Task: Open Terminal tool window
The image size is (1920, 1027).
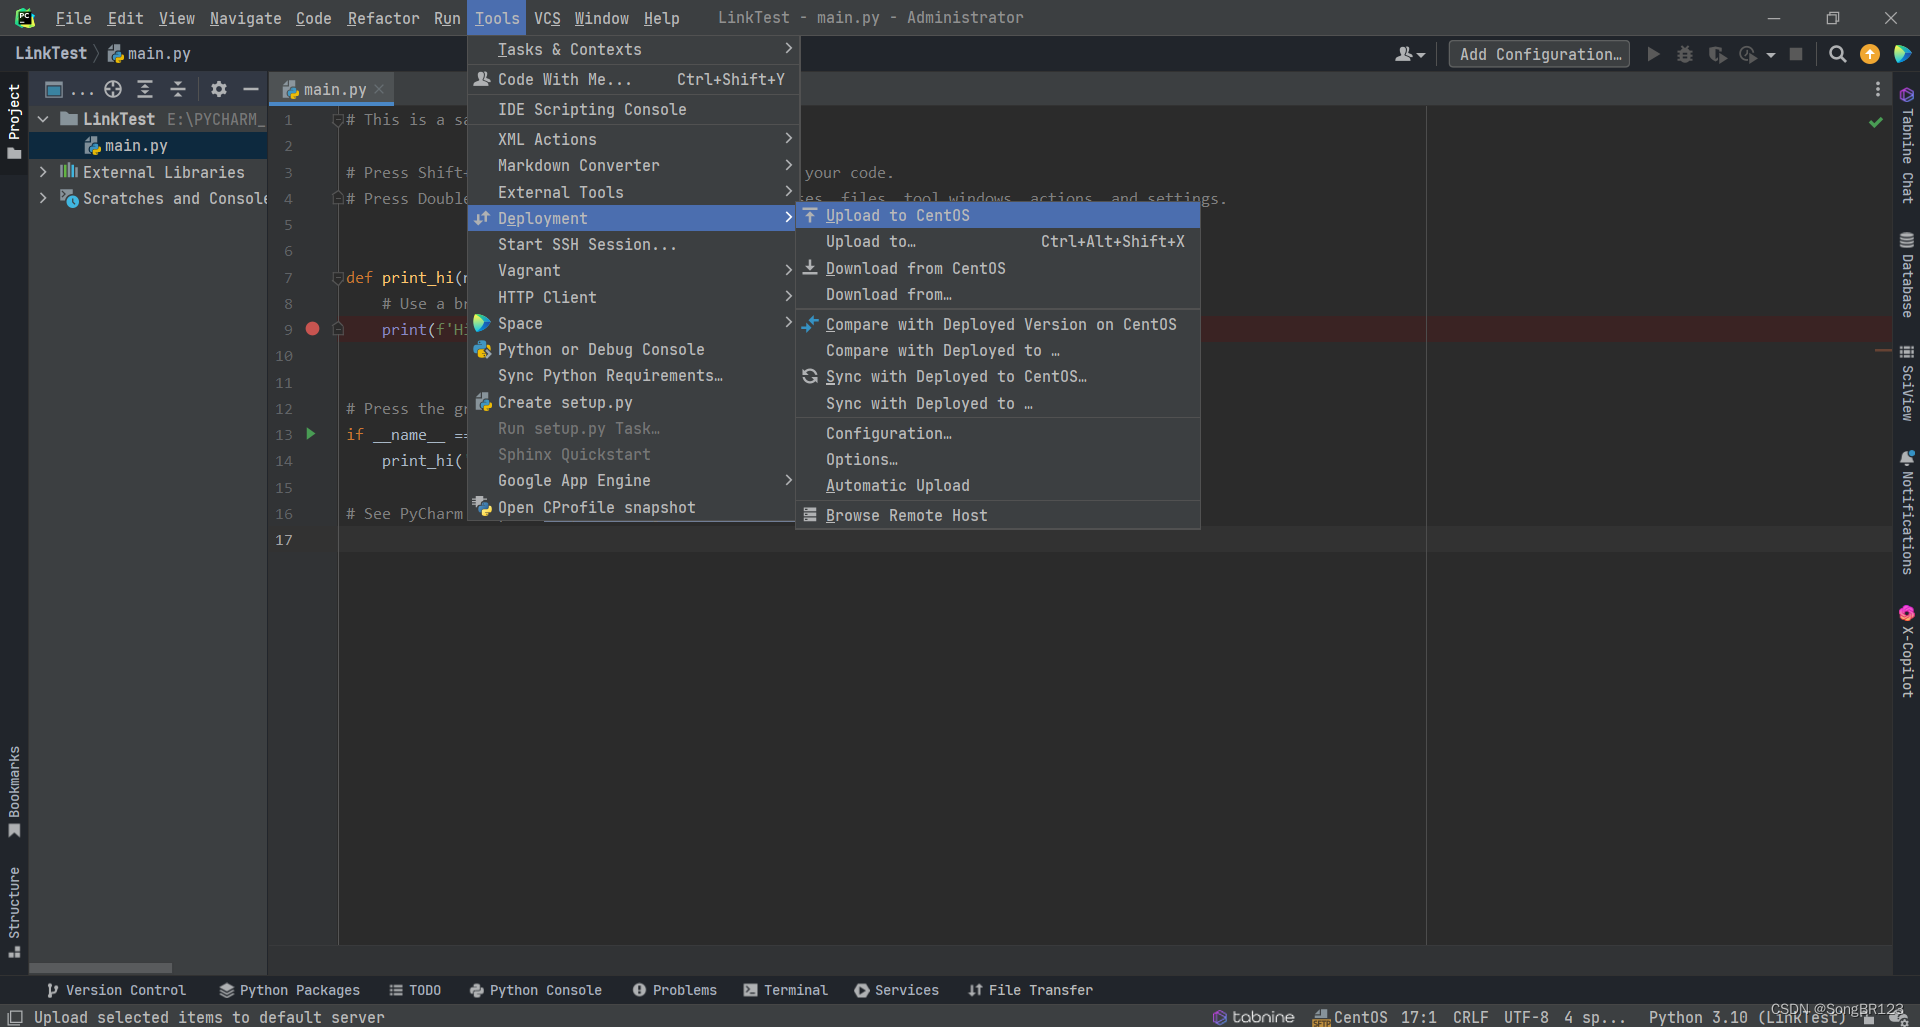Action: (785, 990)
